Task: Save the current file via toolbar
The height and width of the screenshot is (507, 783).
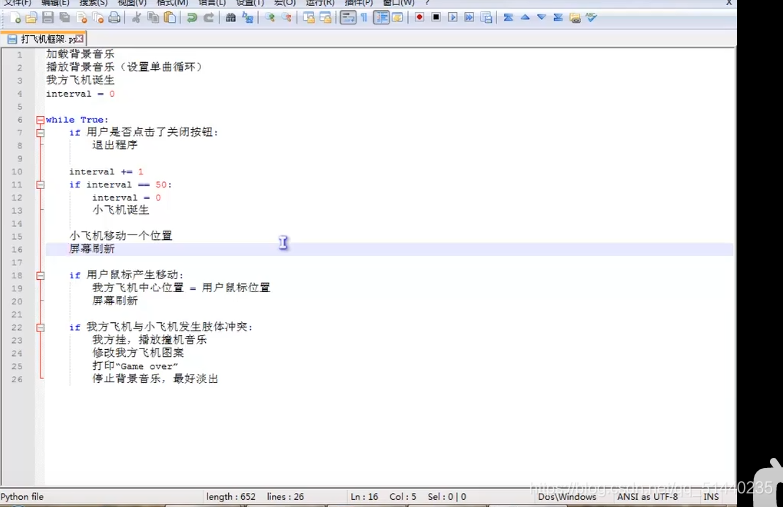Action: [x=48, y=18]
